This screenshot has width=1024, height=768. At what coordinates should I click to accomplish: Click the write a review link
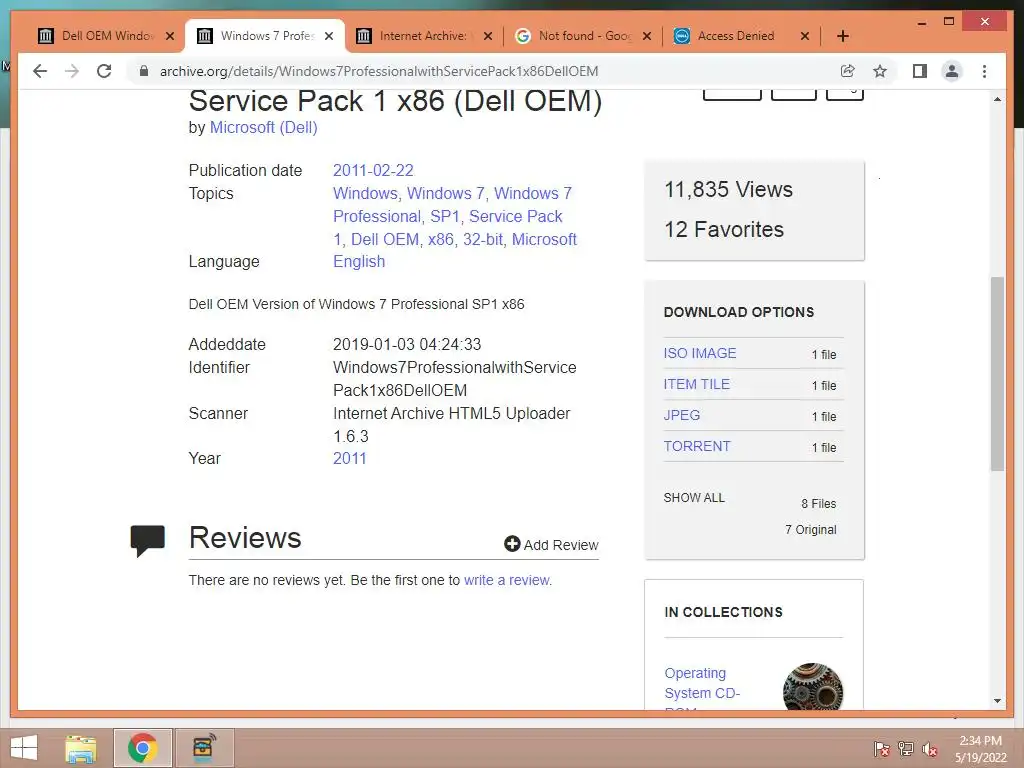point(507,580)
